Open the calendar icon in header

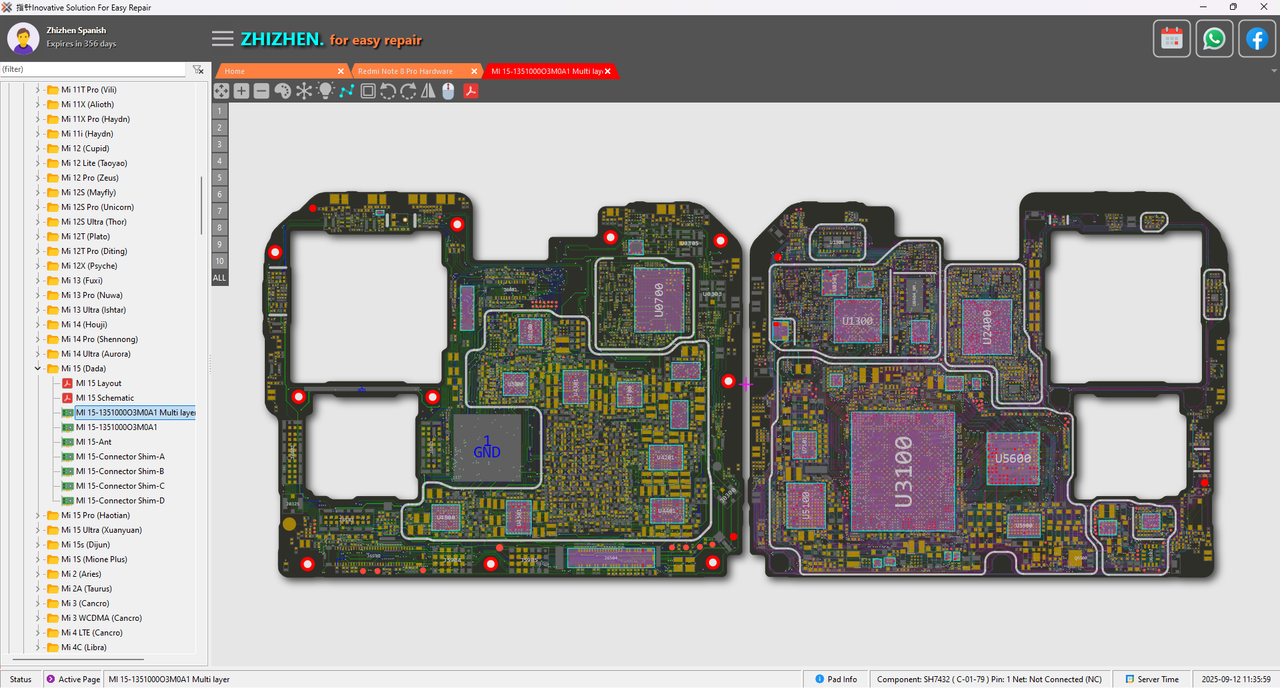point(1172,39)
